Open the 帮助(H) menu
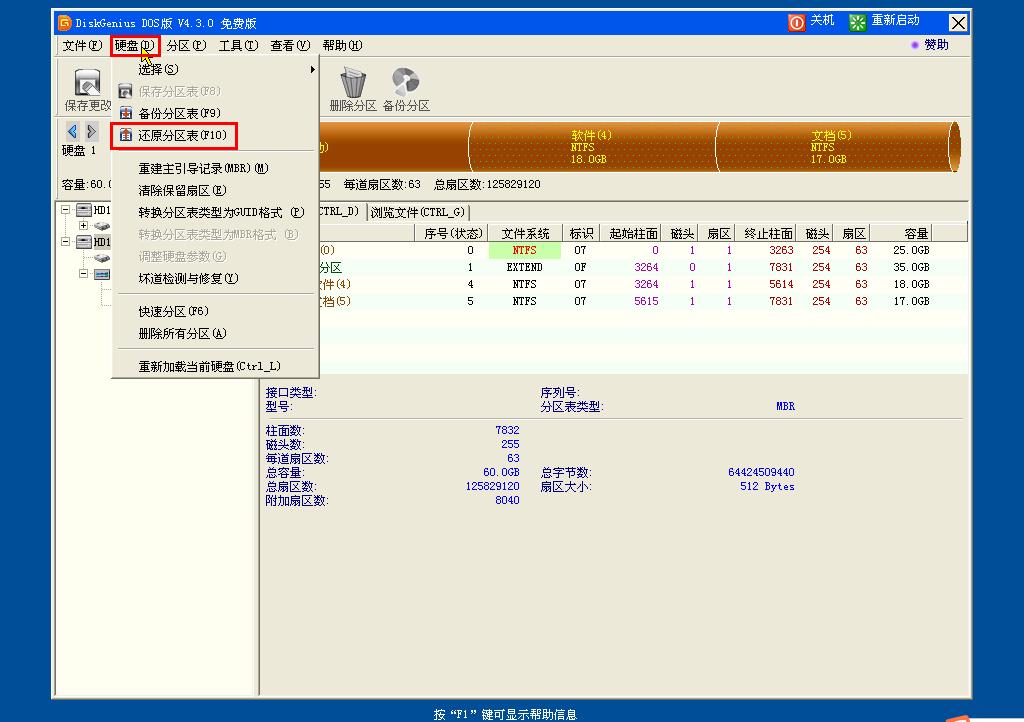The width and height of the screenshot is (1024, 722). (x=342, y=45)
